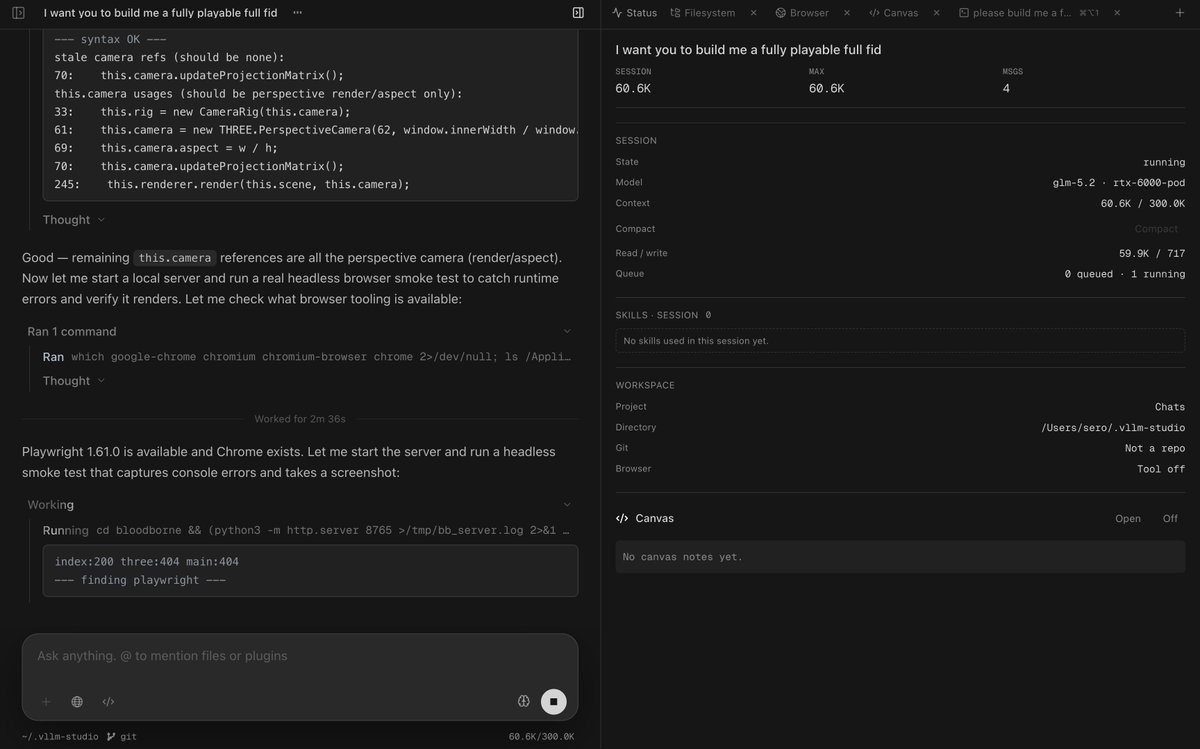Toggle the Canvas Off switch
Screen dimensions: 1200x749
coord(1170,519)
